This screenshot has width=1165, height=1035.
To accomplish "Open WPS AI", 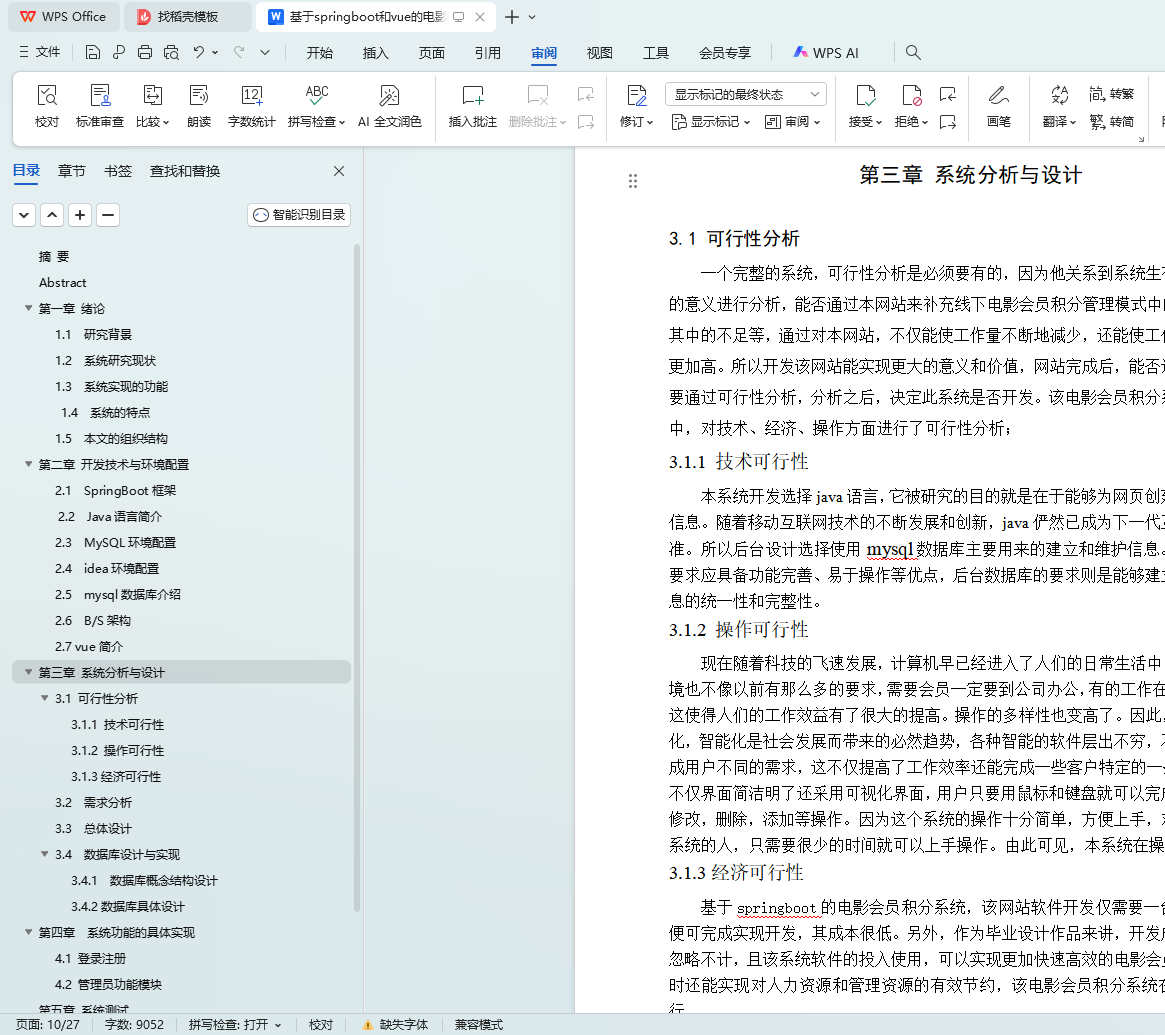I will click(825, 53).
